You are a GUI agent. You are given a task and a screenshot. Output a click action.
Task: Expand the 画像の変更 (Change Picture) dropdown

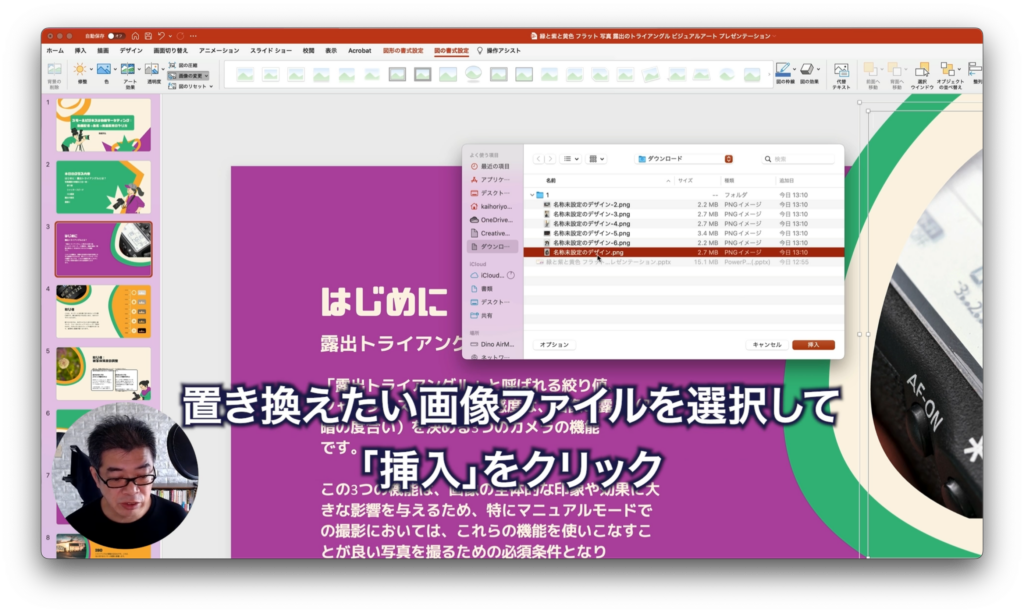click(206, 75)
